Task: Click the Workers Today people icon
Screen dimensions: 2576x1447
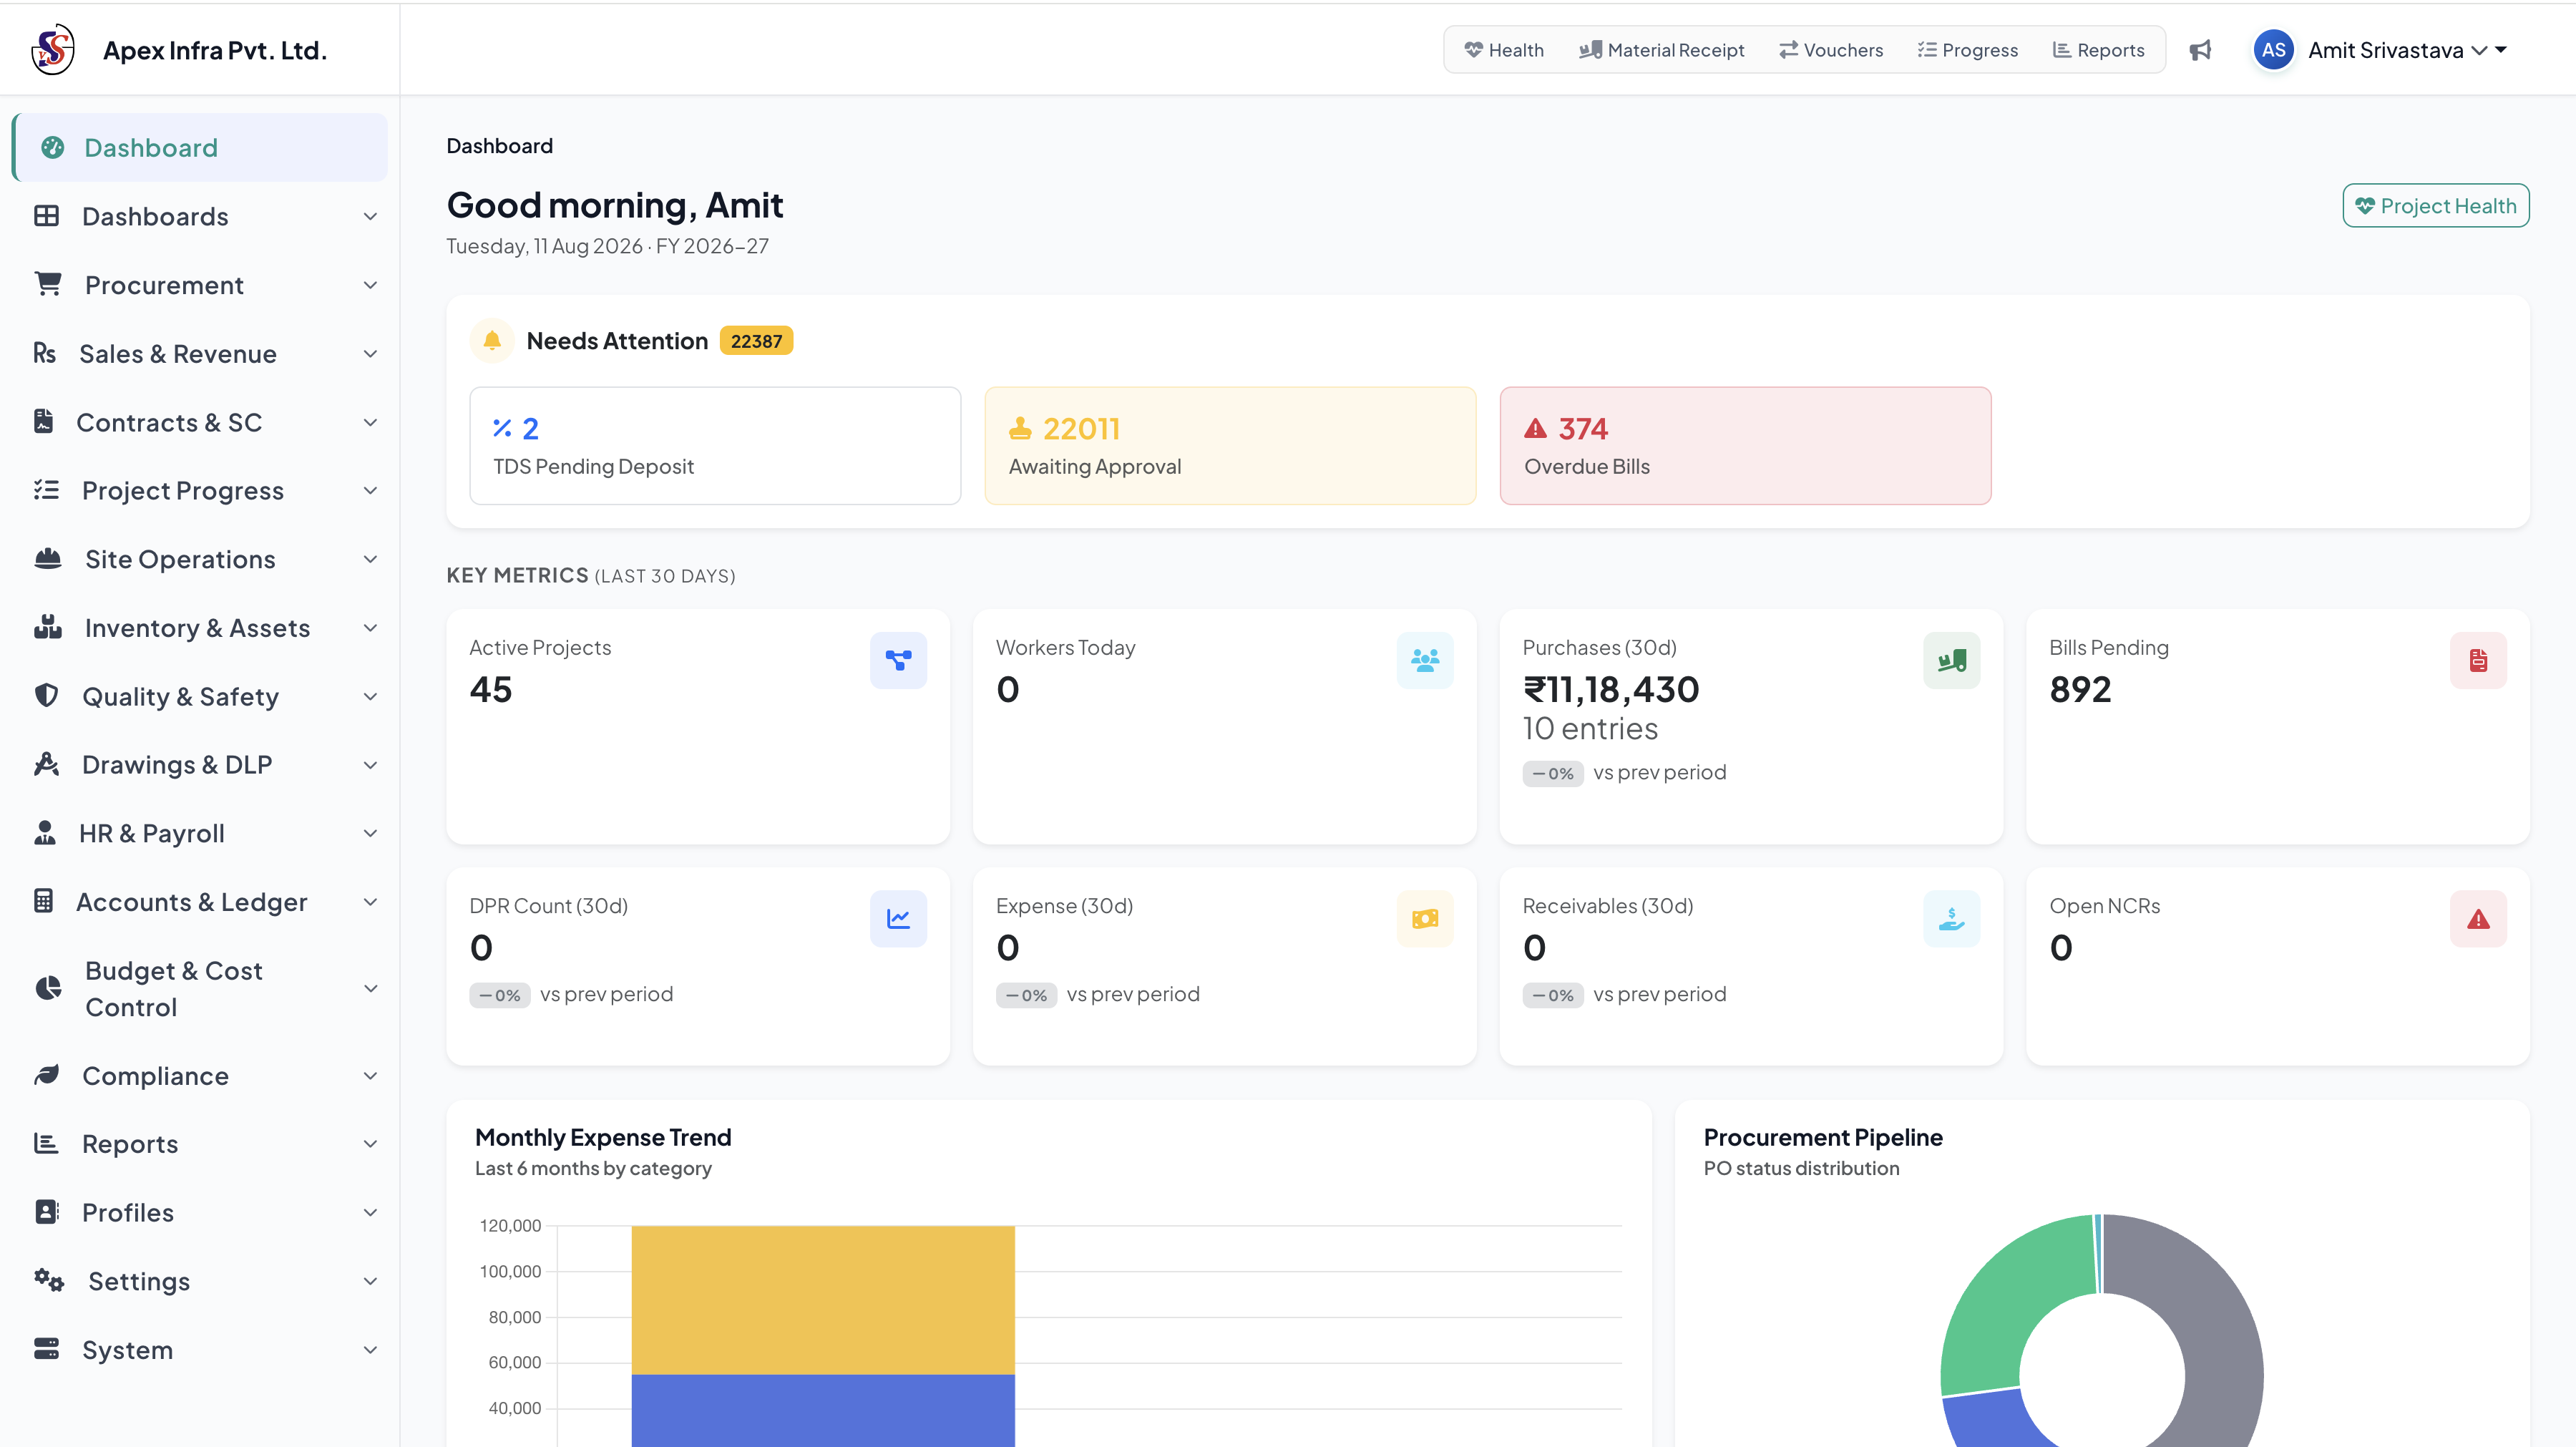Action: coord(1424,660)
